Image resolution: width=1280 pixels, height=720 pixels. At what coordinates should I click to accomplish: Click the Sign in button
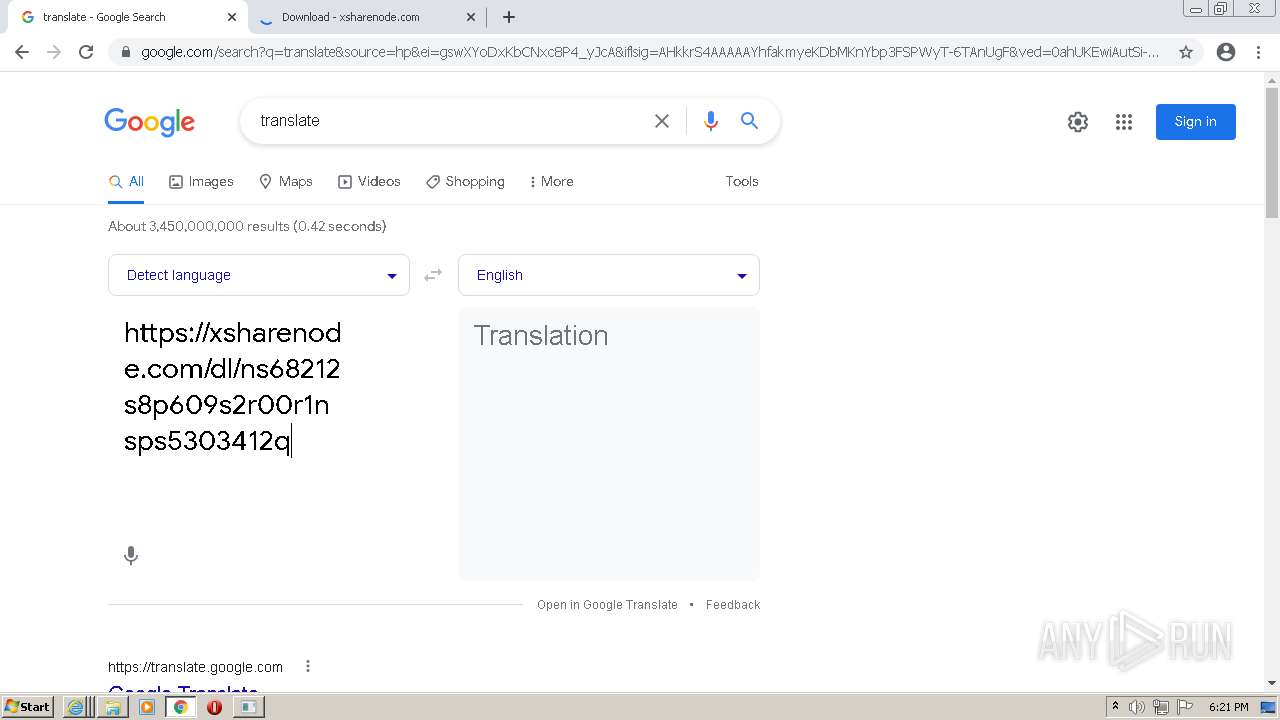pyautogui.click(x=1195, y=122)
